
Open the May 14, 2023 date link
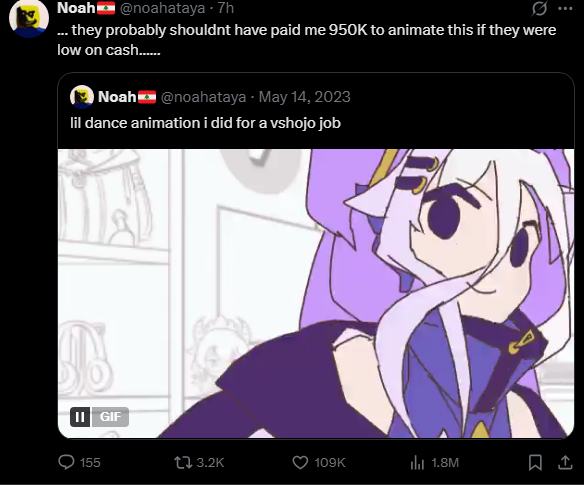pos(305,97)
